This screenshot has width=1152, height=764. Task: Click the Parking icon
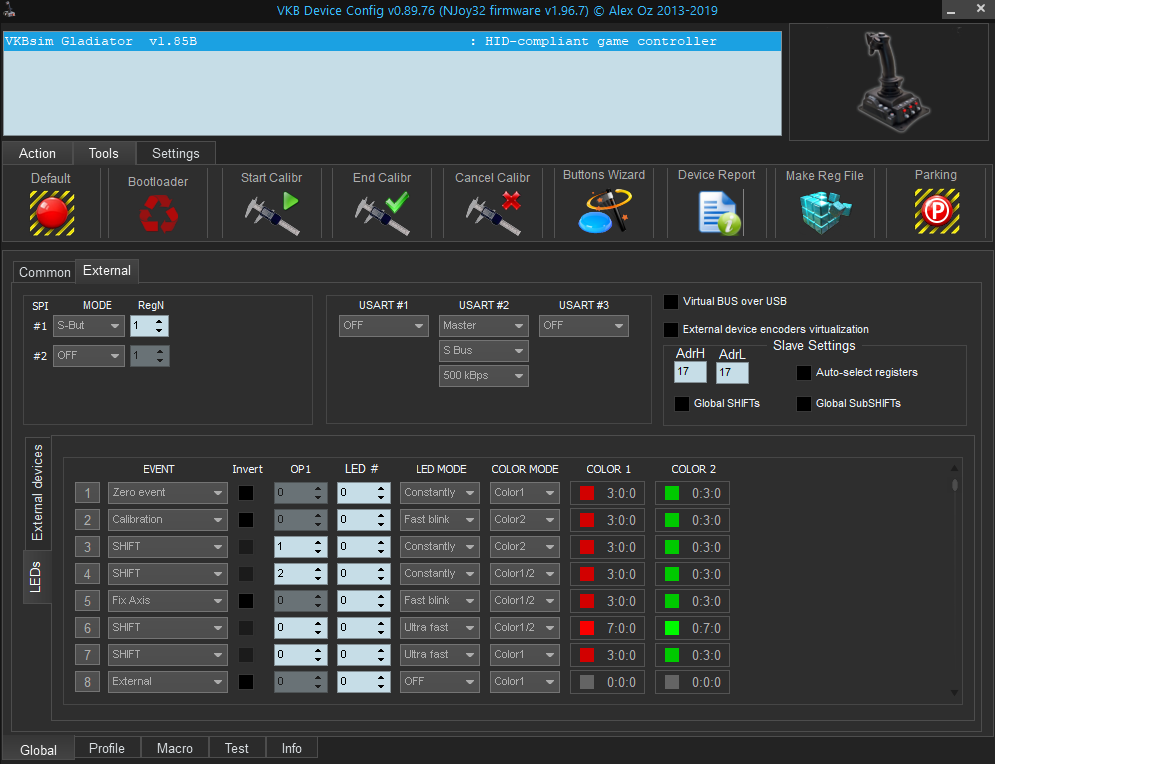click(936, 211)
